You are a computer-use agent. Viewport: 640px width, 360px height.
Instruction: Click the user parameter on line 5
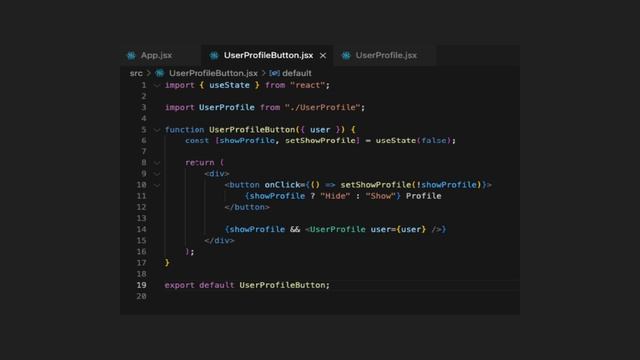(x=320, y=129)
